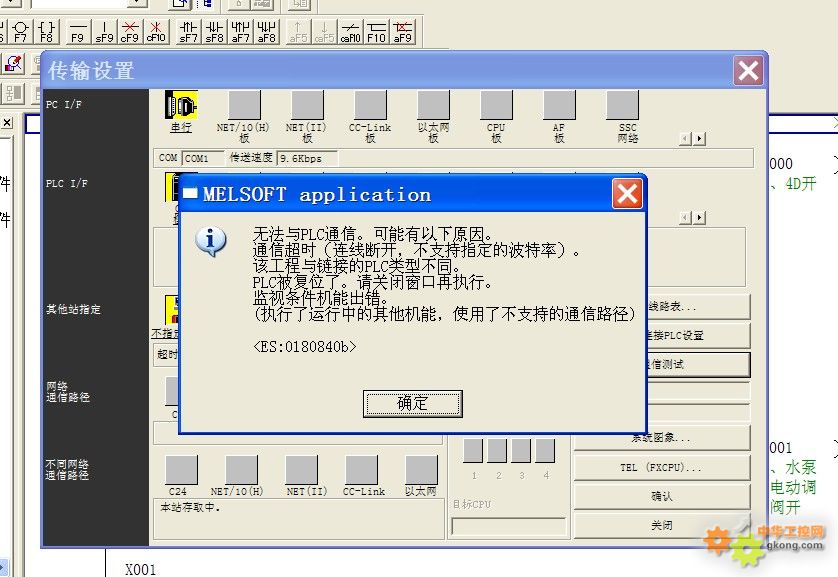The height and width of the screenshot is (577, 838).
Task: Select the NET/10(H)板 PC interface icon
Action: [244, 105]
